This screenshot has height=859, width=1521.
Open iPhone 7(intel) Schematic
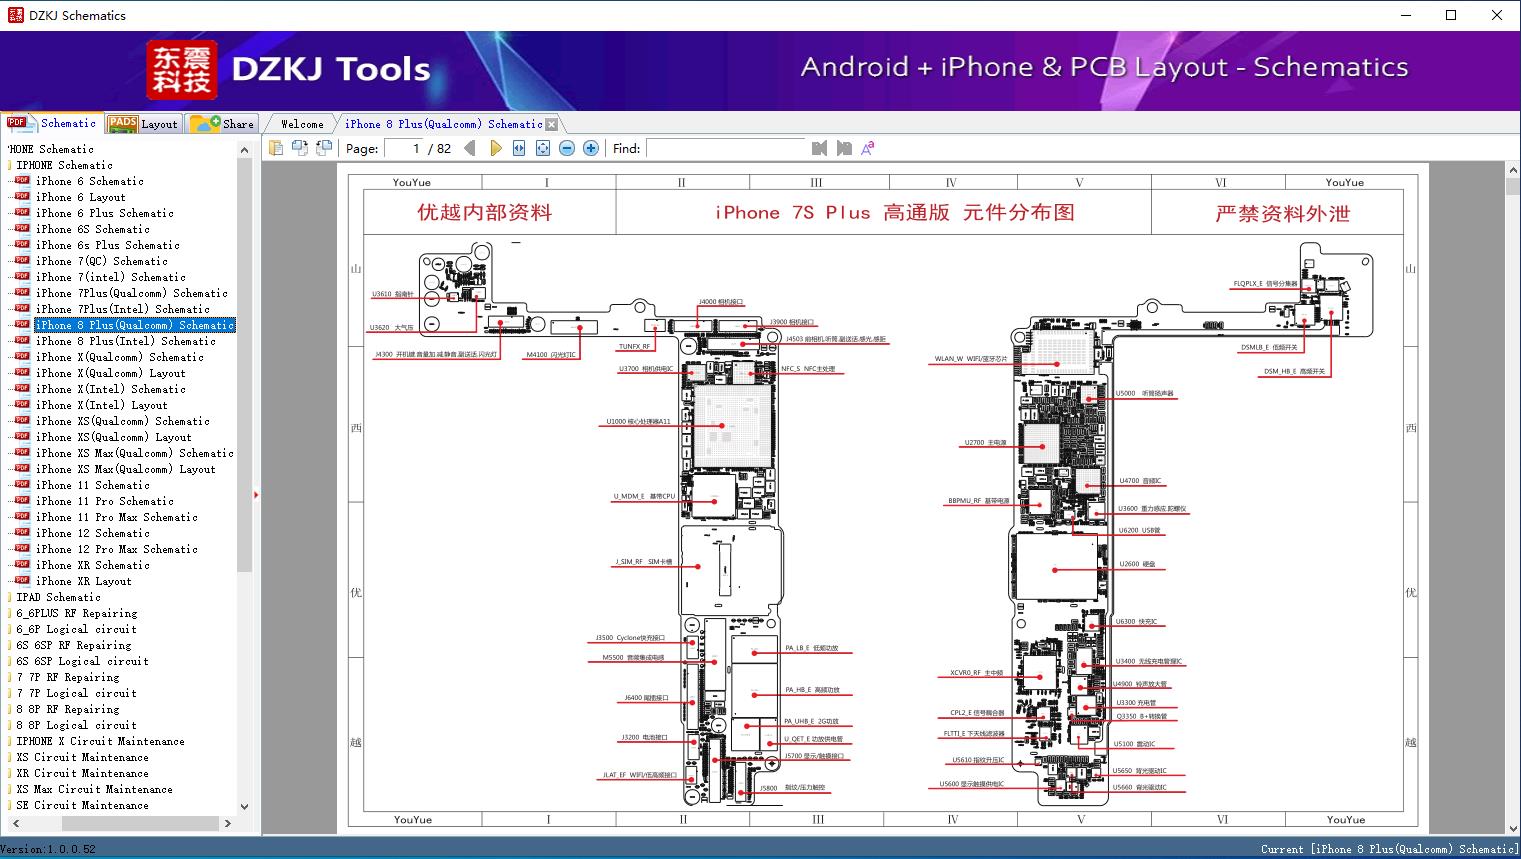(x=110, y=277)
